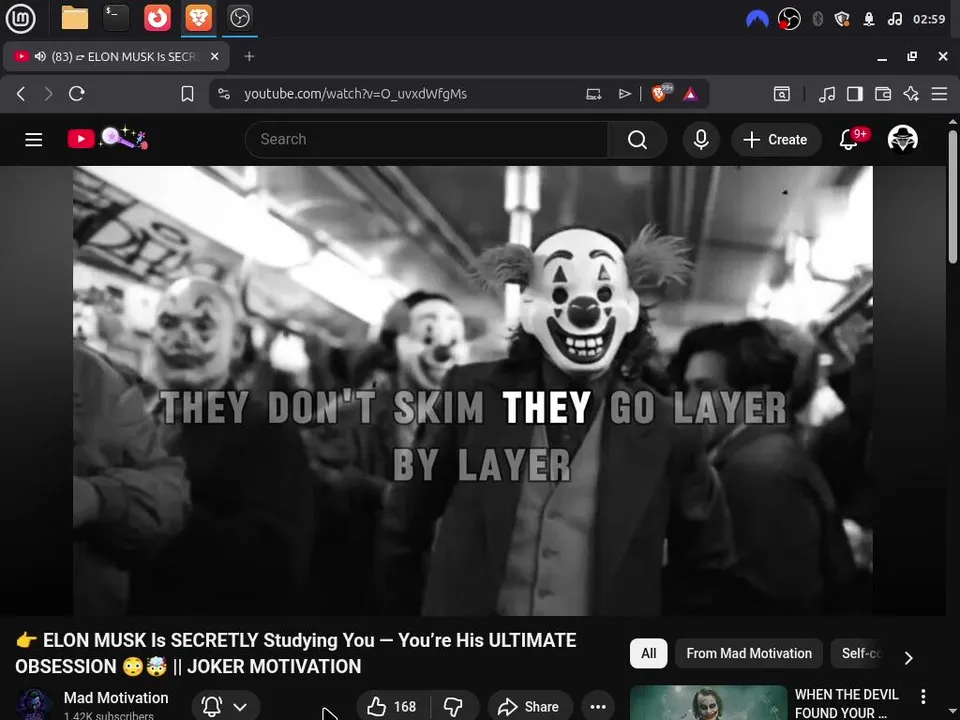Search with voice microphone button
Screen dimensions: 960x720
[x=701, y=140]
